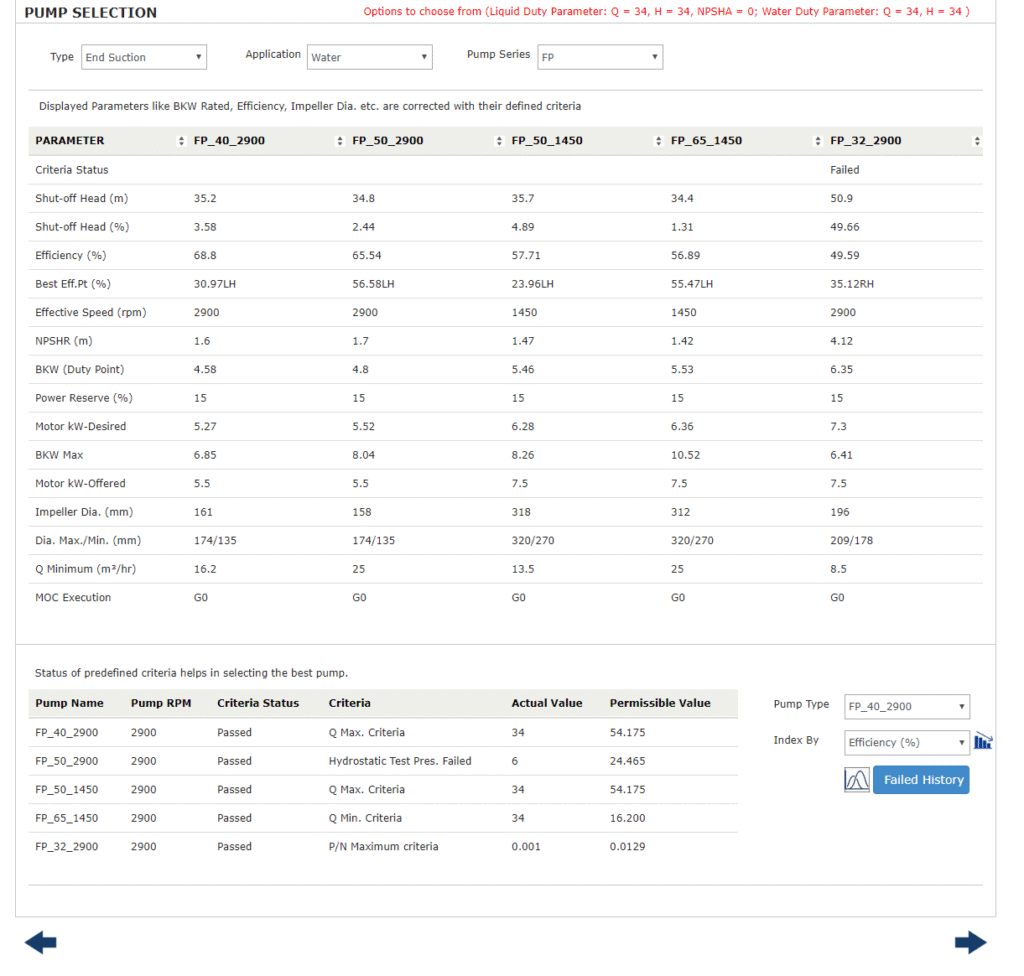This screenshot has height=976, width=1024.
Task: Select FP_40_2900 in the criteria table
Action: [67, 732]
